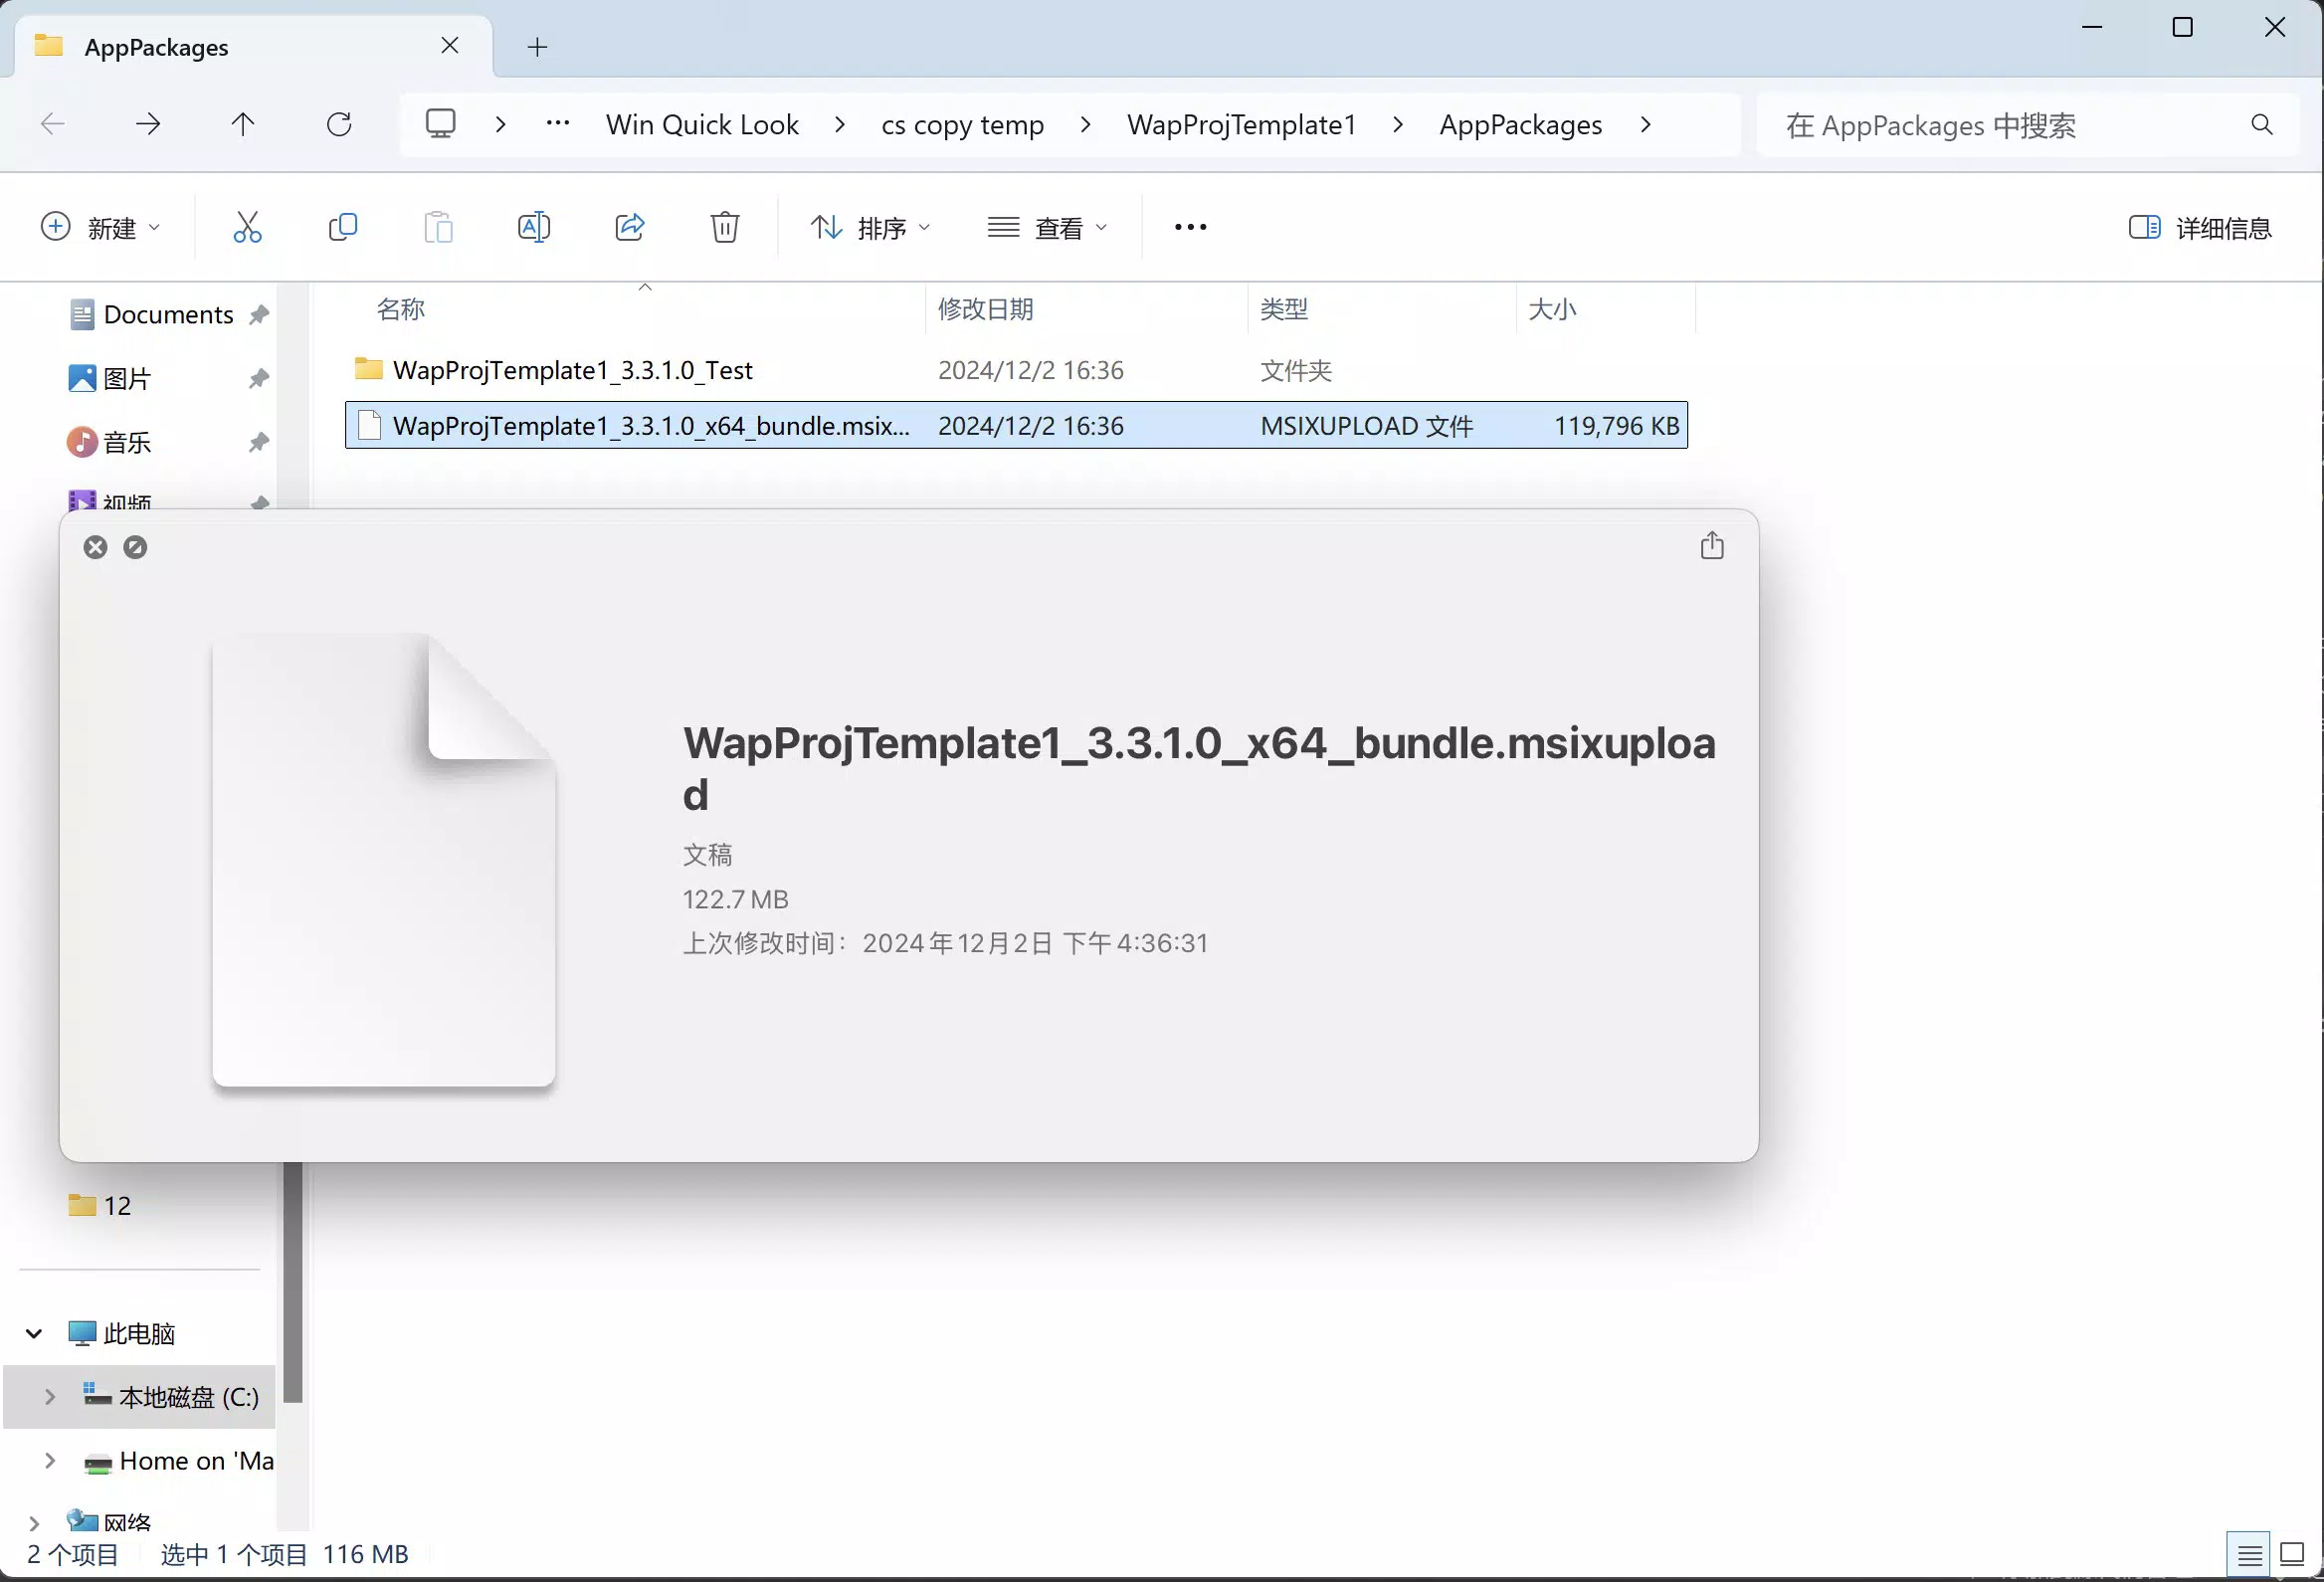Click Win Quick Look breadcrumb
2324x1582 pixels.
702,124
